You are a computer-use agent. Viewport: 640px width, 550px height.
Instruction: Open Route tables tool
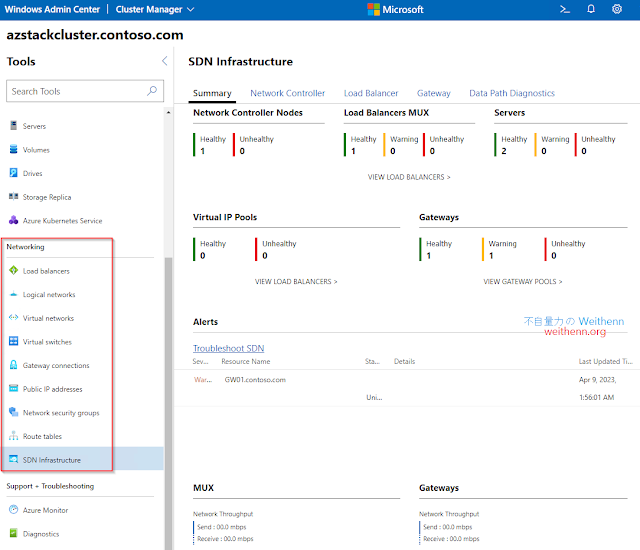click(42, 437)
